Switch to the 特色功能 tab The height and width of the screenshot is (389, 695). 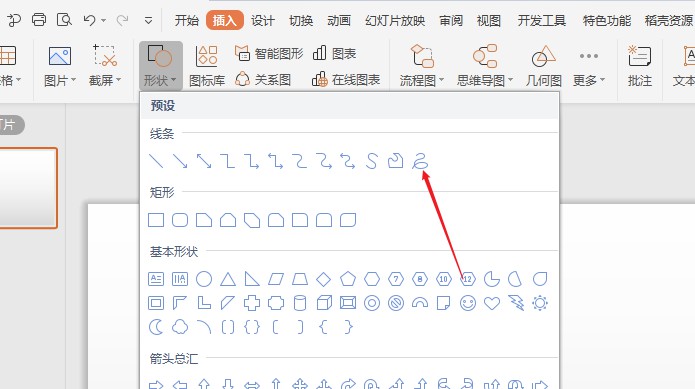[606, 20]
